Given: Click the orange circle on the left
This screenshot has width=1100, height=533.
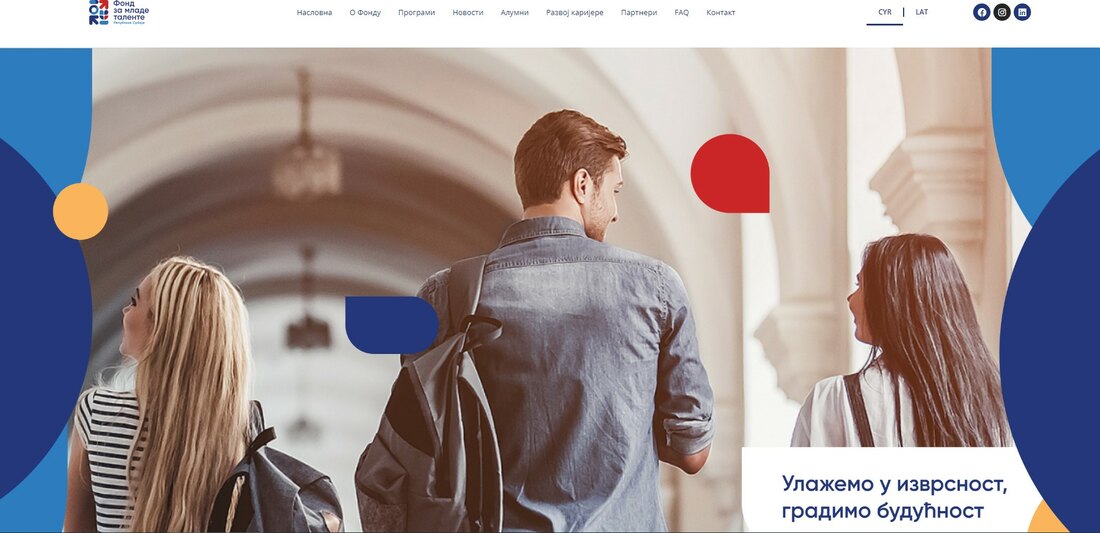Looking at the screenshot, I should coord(81,211).
